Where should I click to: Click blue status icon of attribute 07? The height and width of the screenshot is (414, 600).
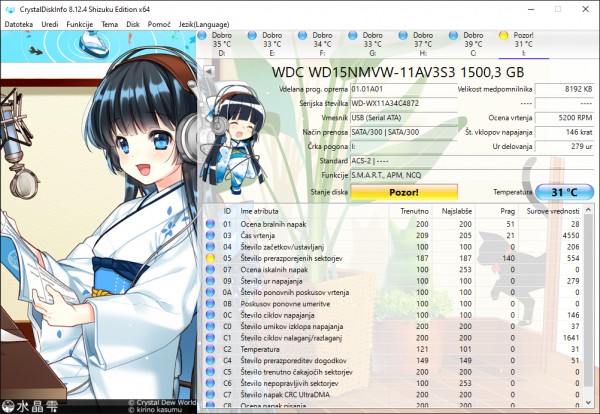(210, 270)
